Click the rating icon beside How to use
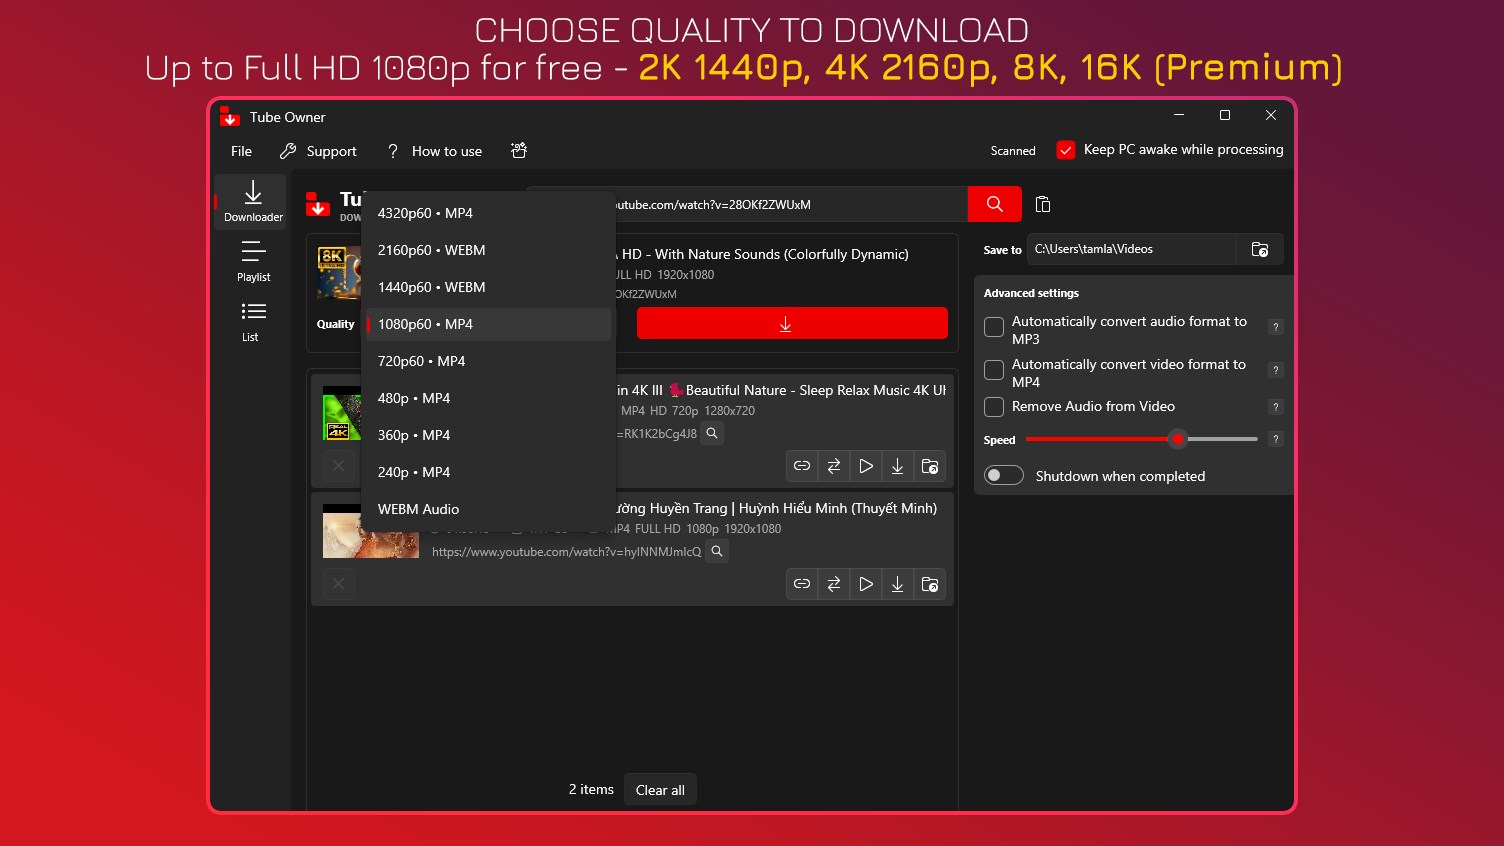1504x846 pixels. point(519,151)
